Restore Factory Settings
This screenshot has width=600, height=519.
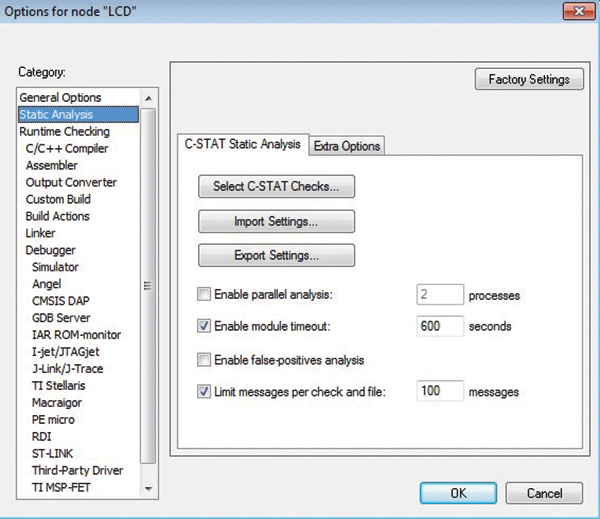point(529,79)
